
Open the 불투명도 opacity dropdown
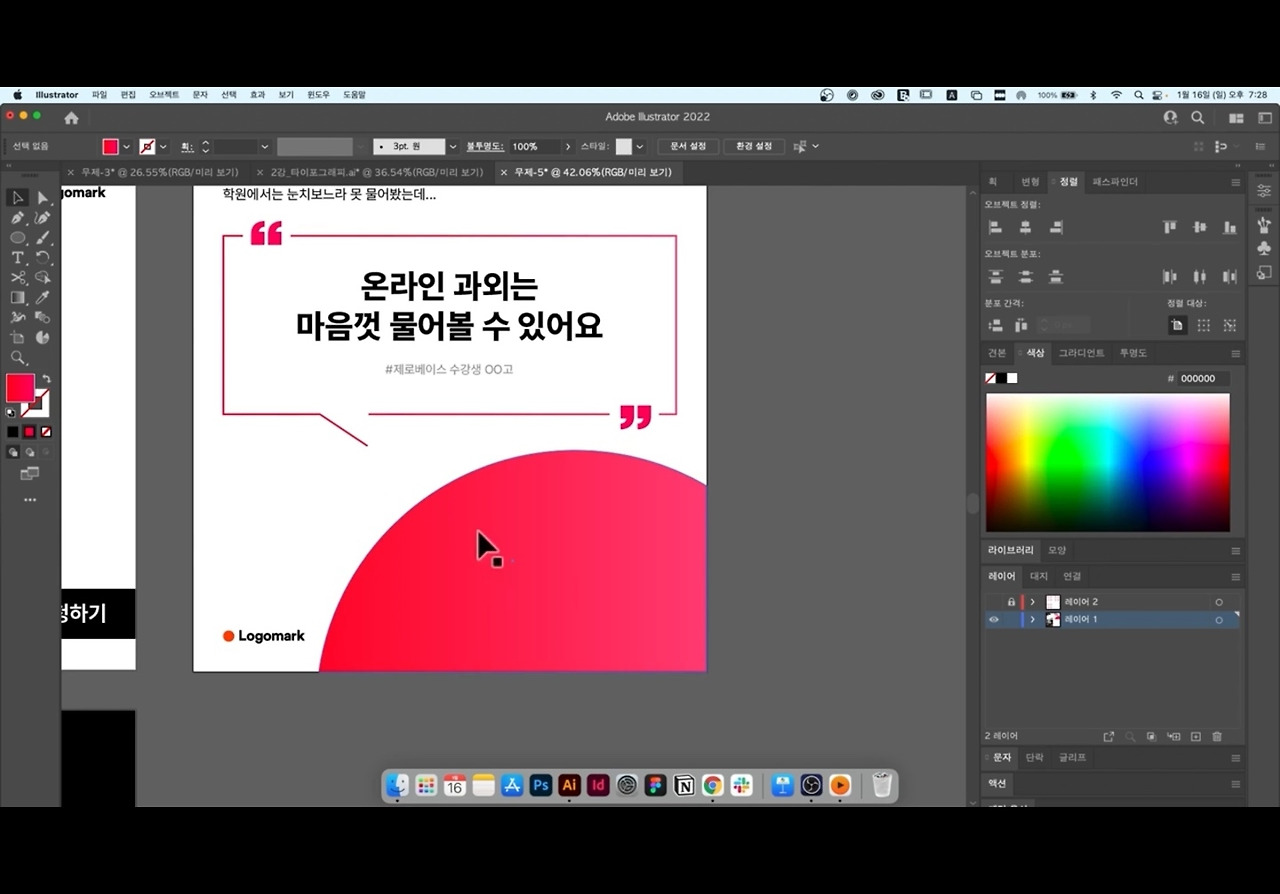coord(567,146)
